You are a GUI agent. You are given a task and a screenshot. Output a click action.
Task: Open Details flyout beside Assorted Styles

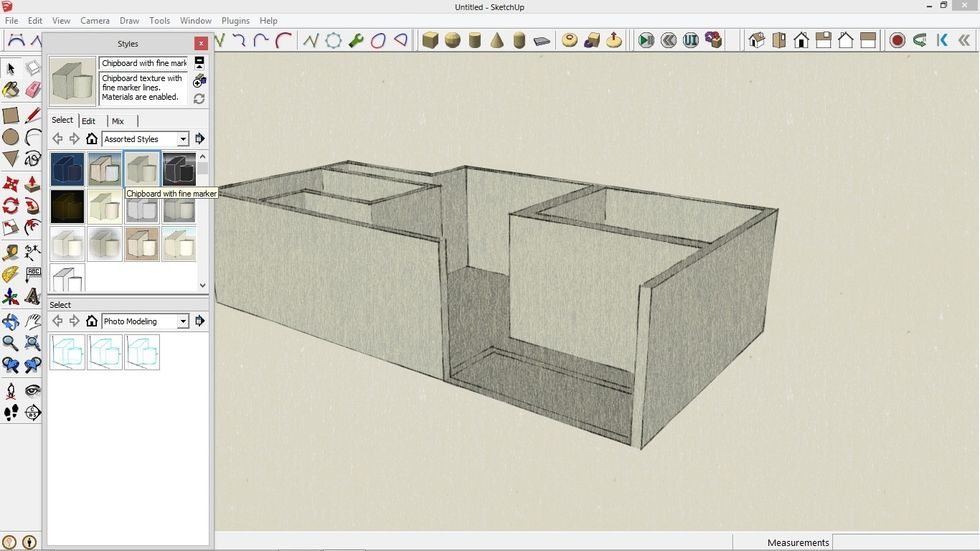point(200,139)
